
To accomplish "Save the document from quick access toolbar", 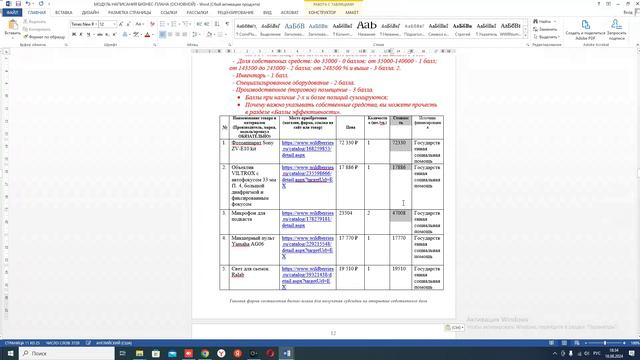I will [18, 4].
